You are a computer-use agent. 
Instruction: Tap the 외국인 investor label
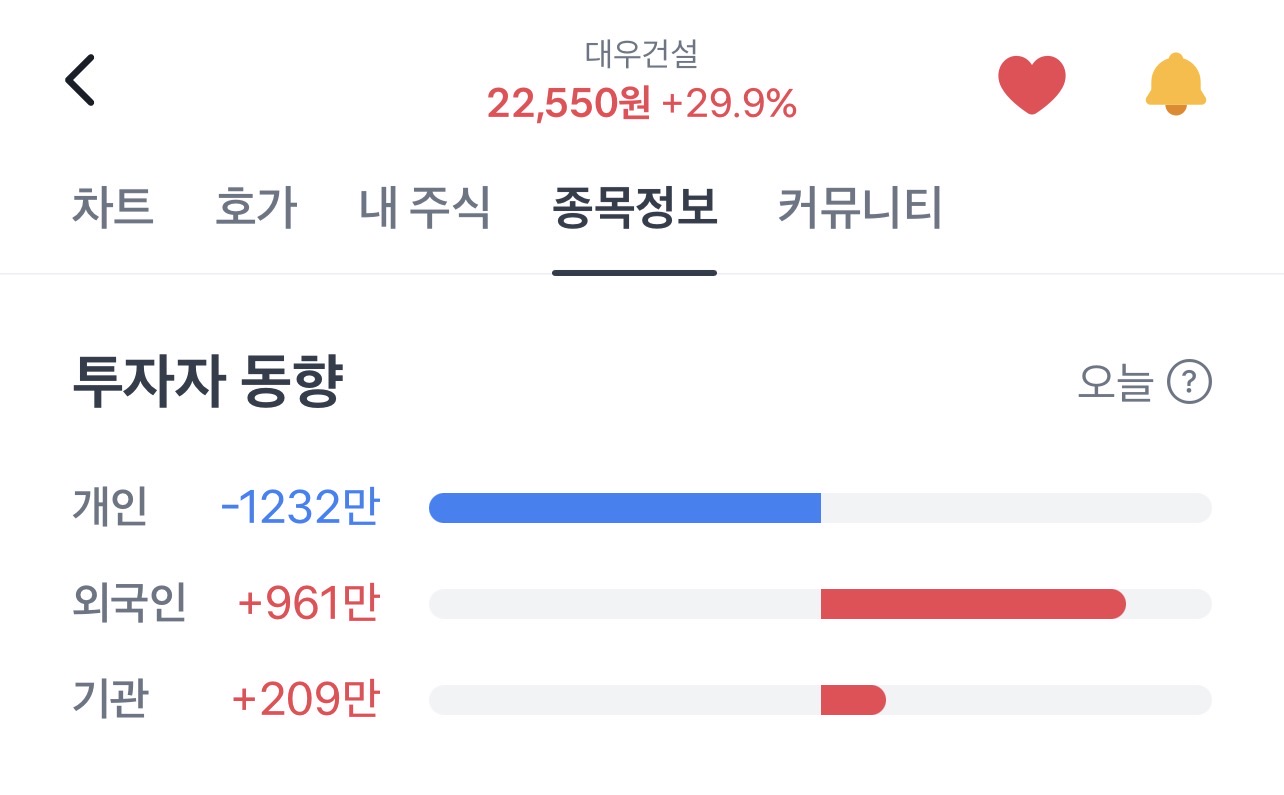pos(130,603)
